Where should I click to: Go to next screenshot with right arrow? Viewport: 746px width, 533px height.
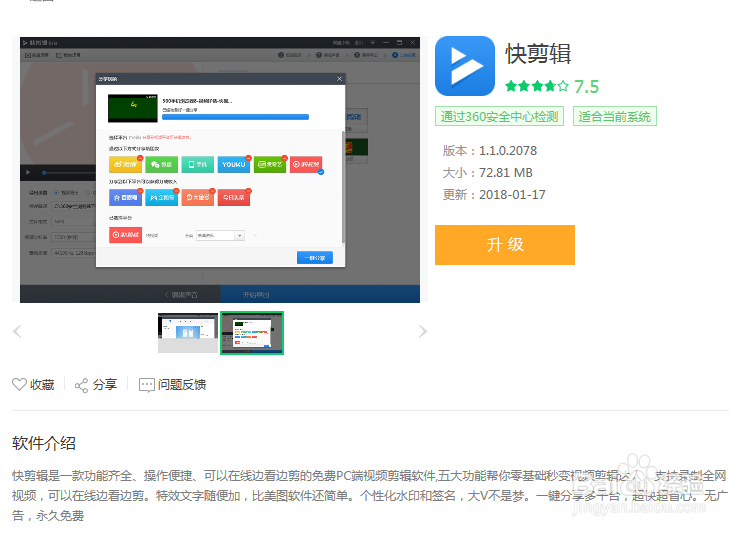coord(422,331)
